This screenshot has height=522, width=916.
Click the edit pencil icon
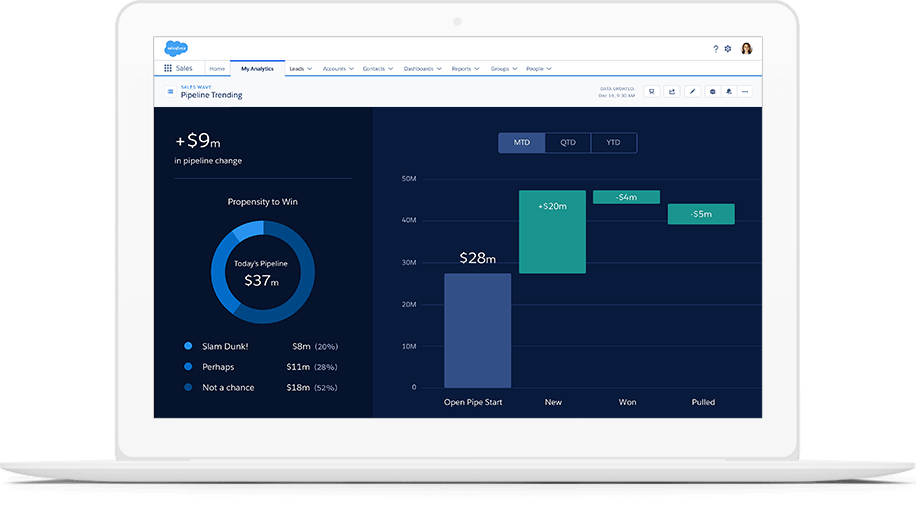point(693,91)
